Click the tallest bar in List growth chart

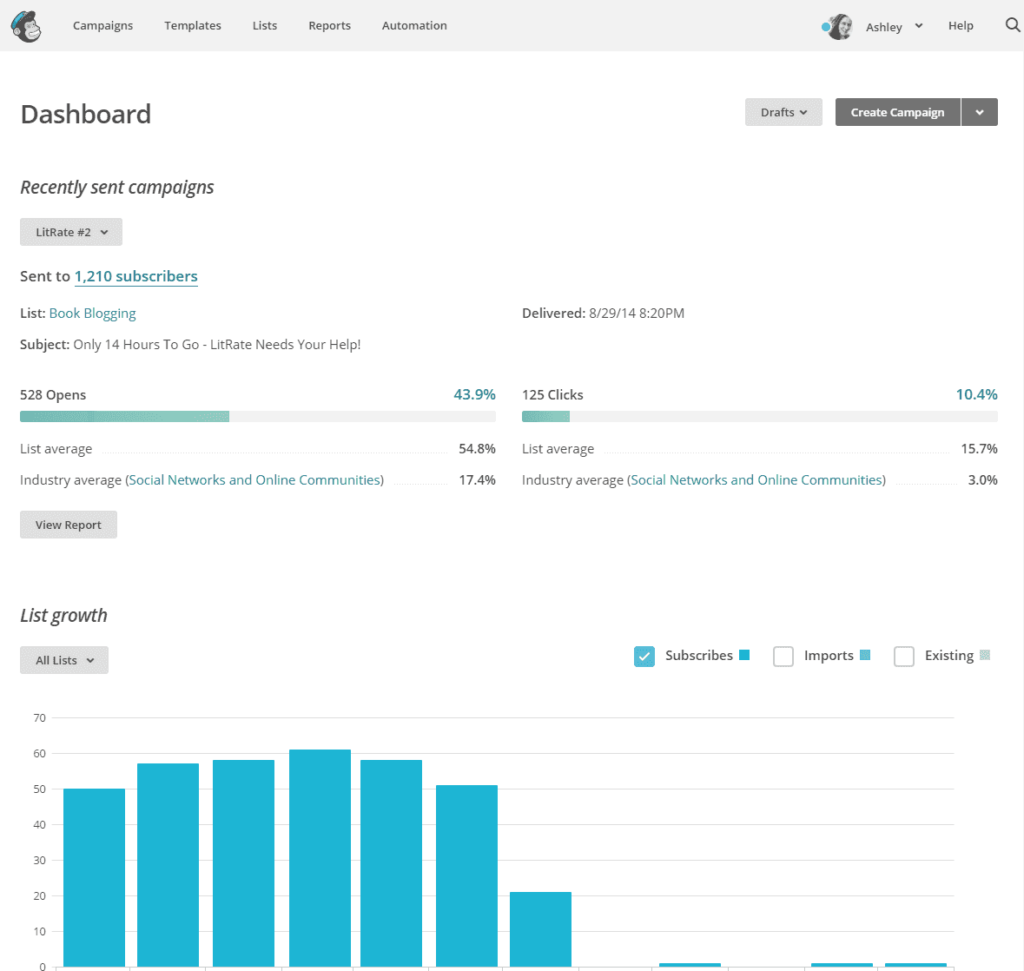[320, 858]
